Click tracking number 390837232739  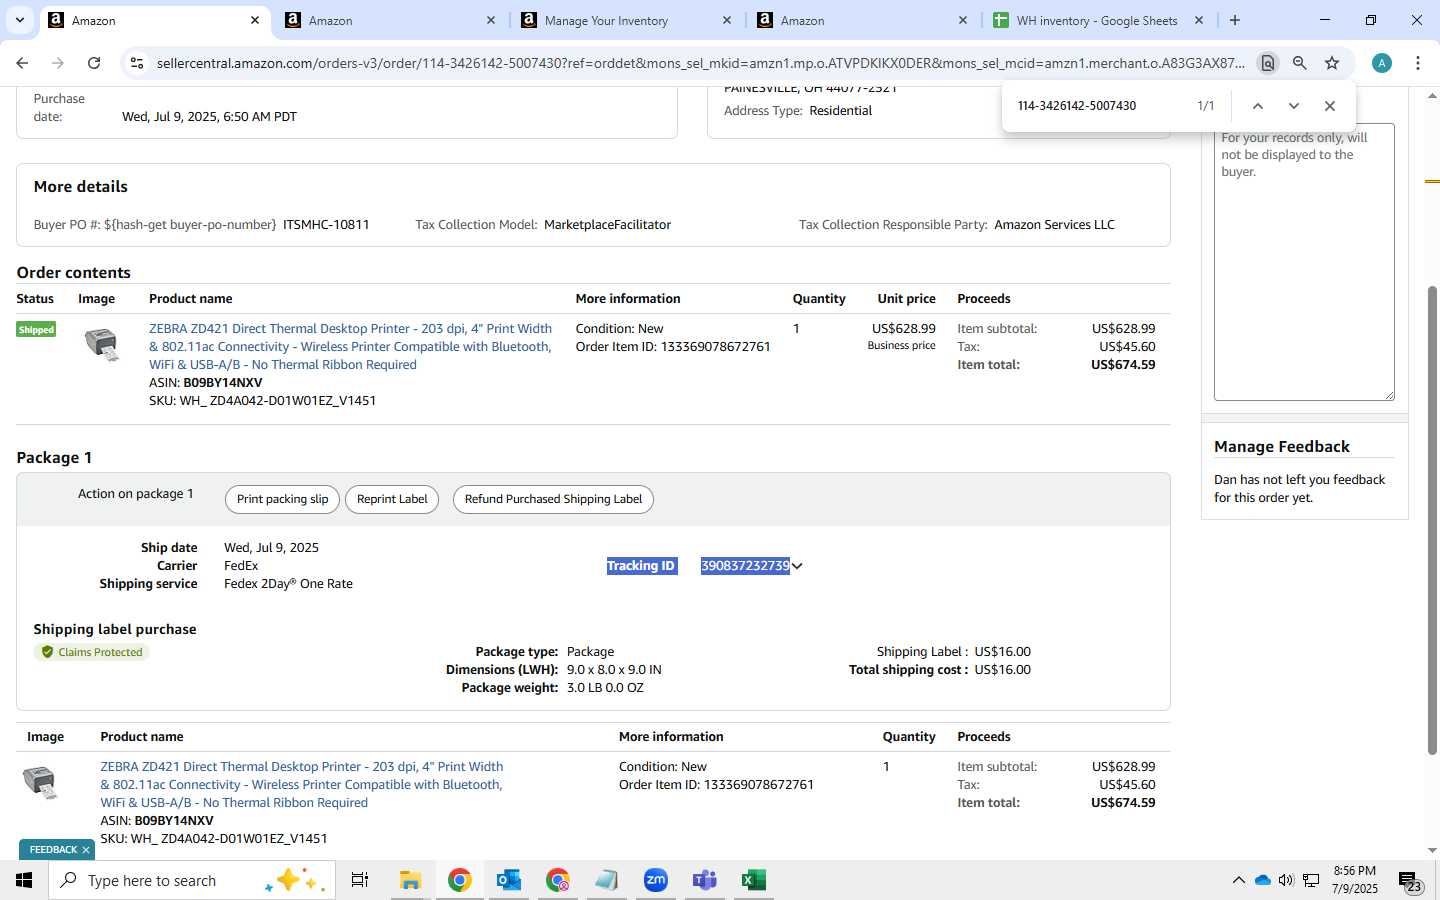point(745,566)
